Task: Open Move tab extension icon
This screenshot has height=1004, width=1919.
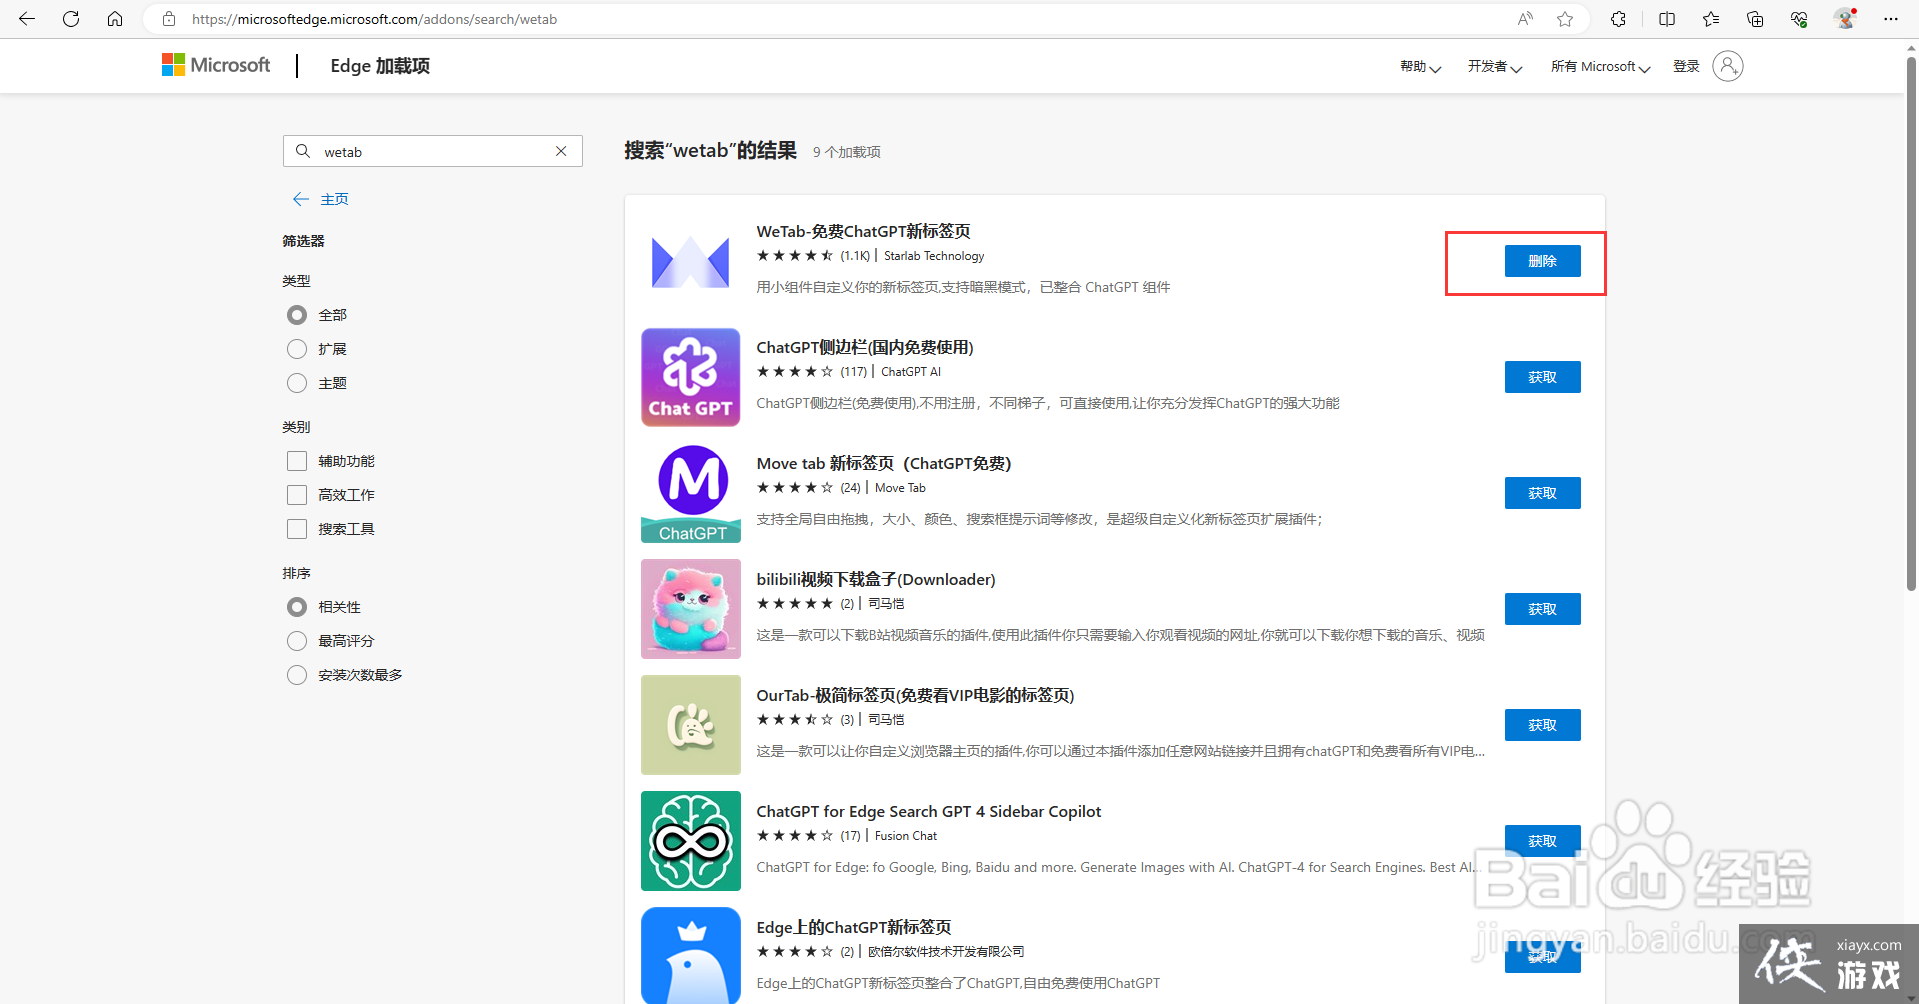Action: coord(690,493)
